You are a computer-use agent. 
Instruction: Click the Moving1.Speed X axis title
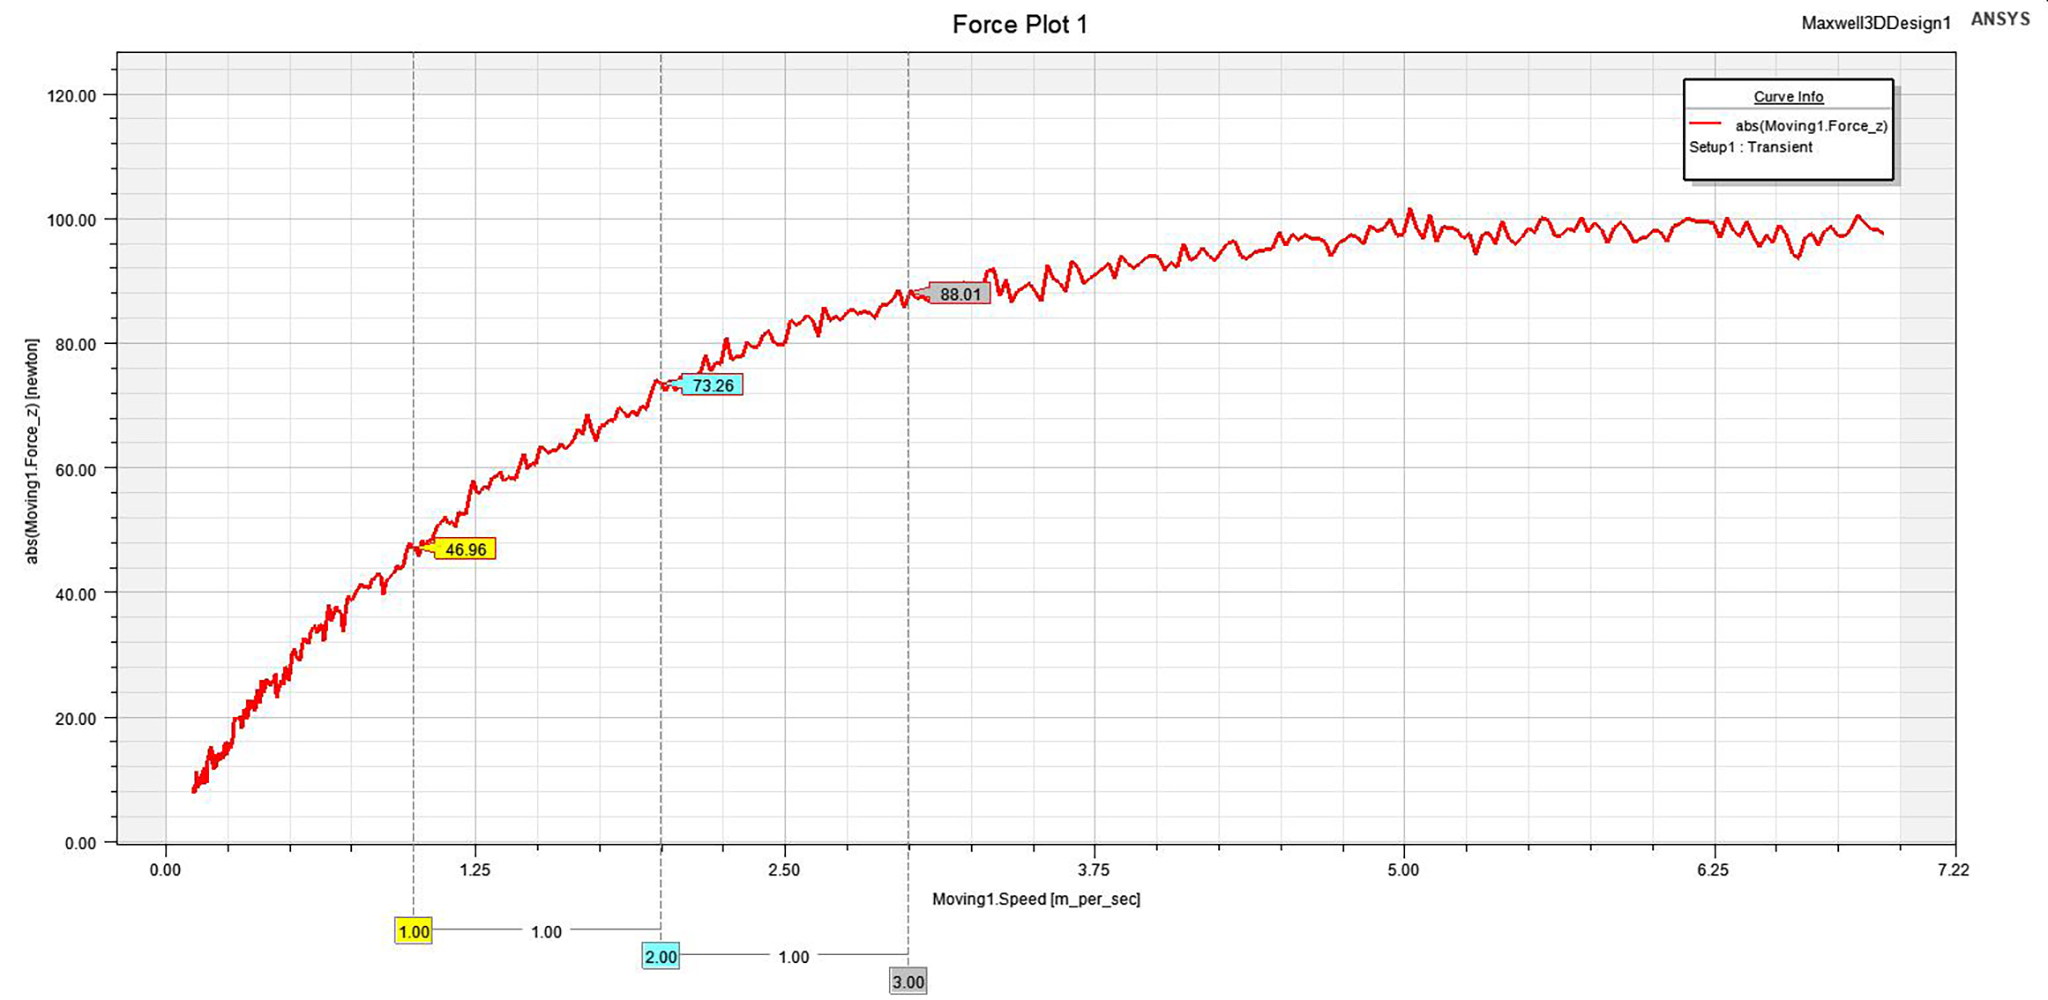[x=1036, y=899]
